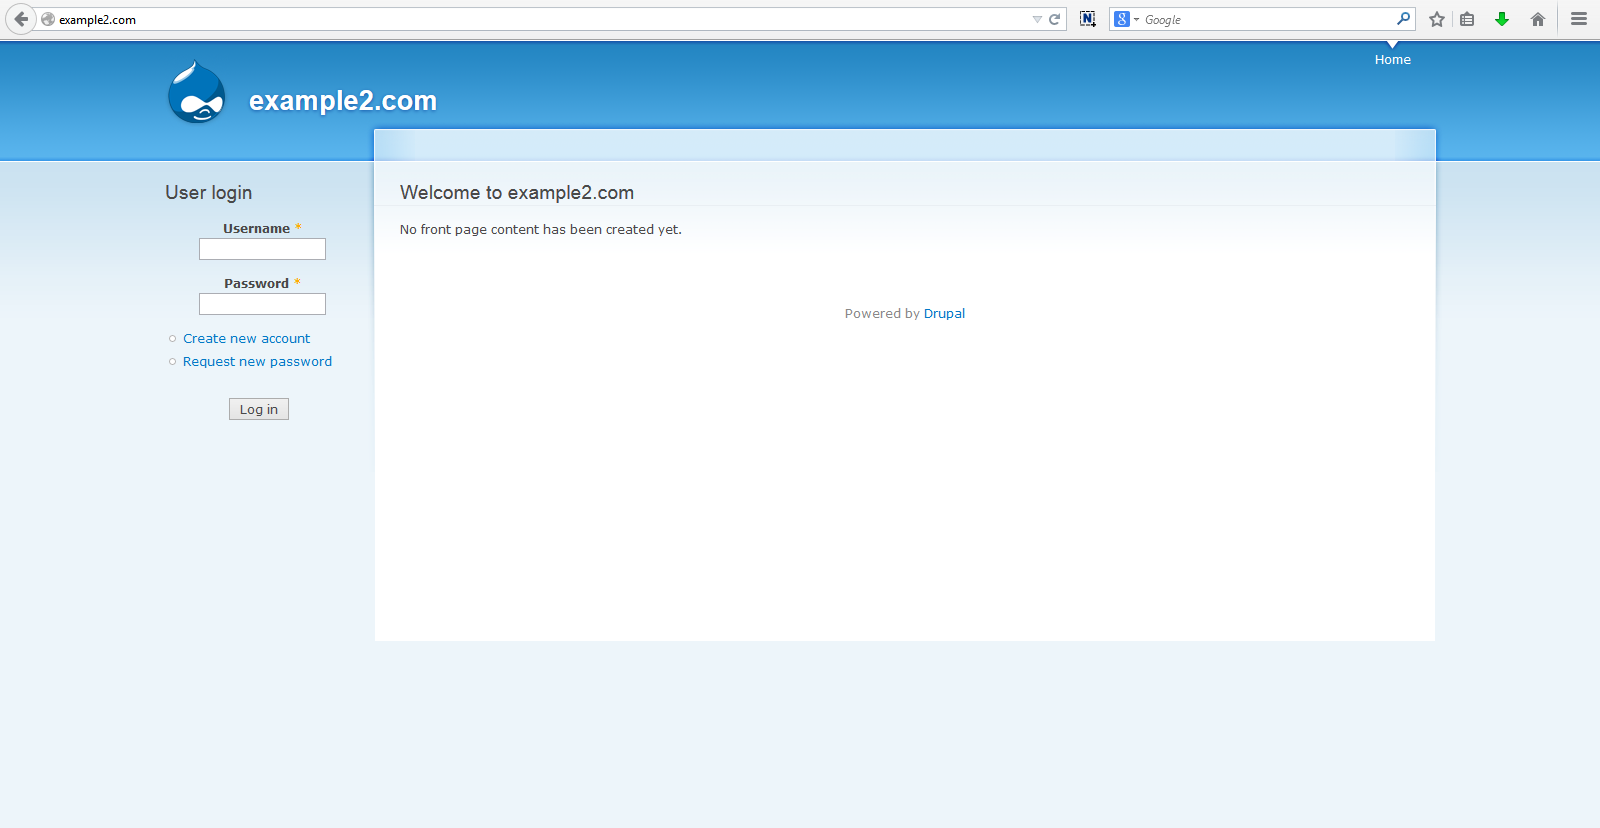
Task: Click the 'Welcome to example2.com' heading
Action: (x=517, y=193)
